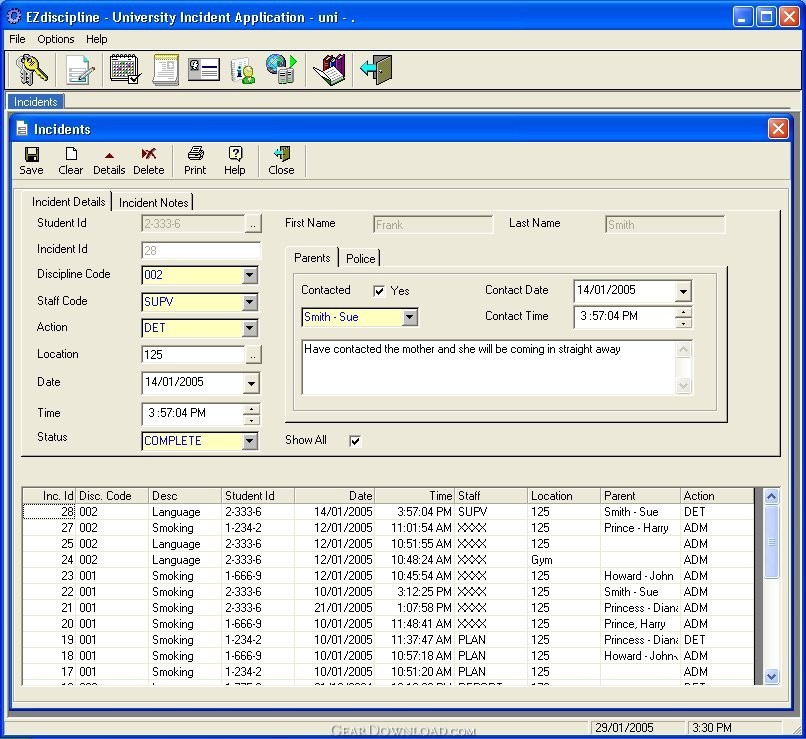Click the keys security icon in main toolbar
Viewport: 806px width, 739px height.
(x=31, y=69)
